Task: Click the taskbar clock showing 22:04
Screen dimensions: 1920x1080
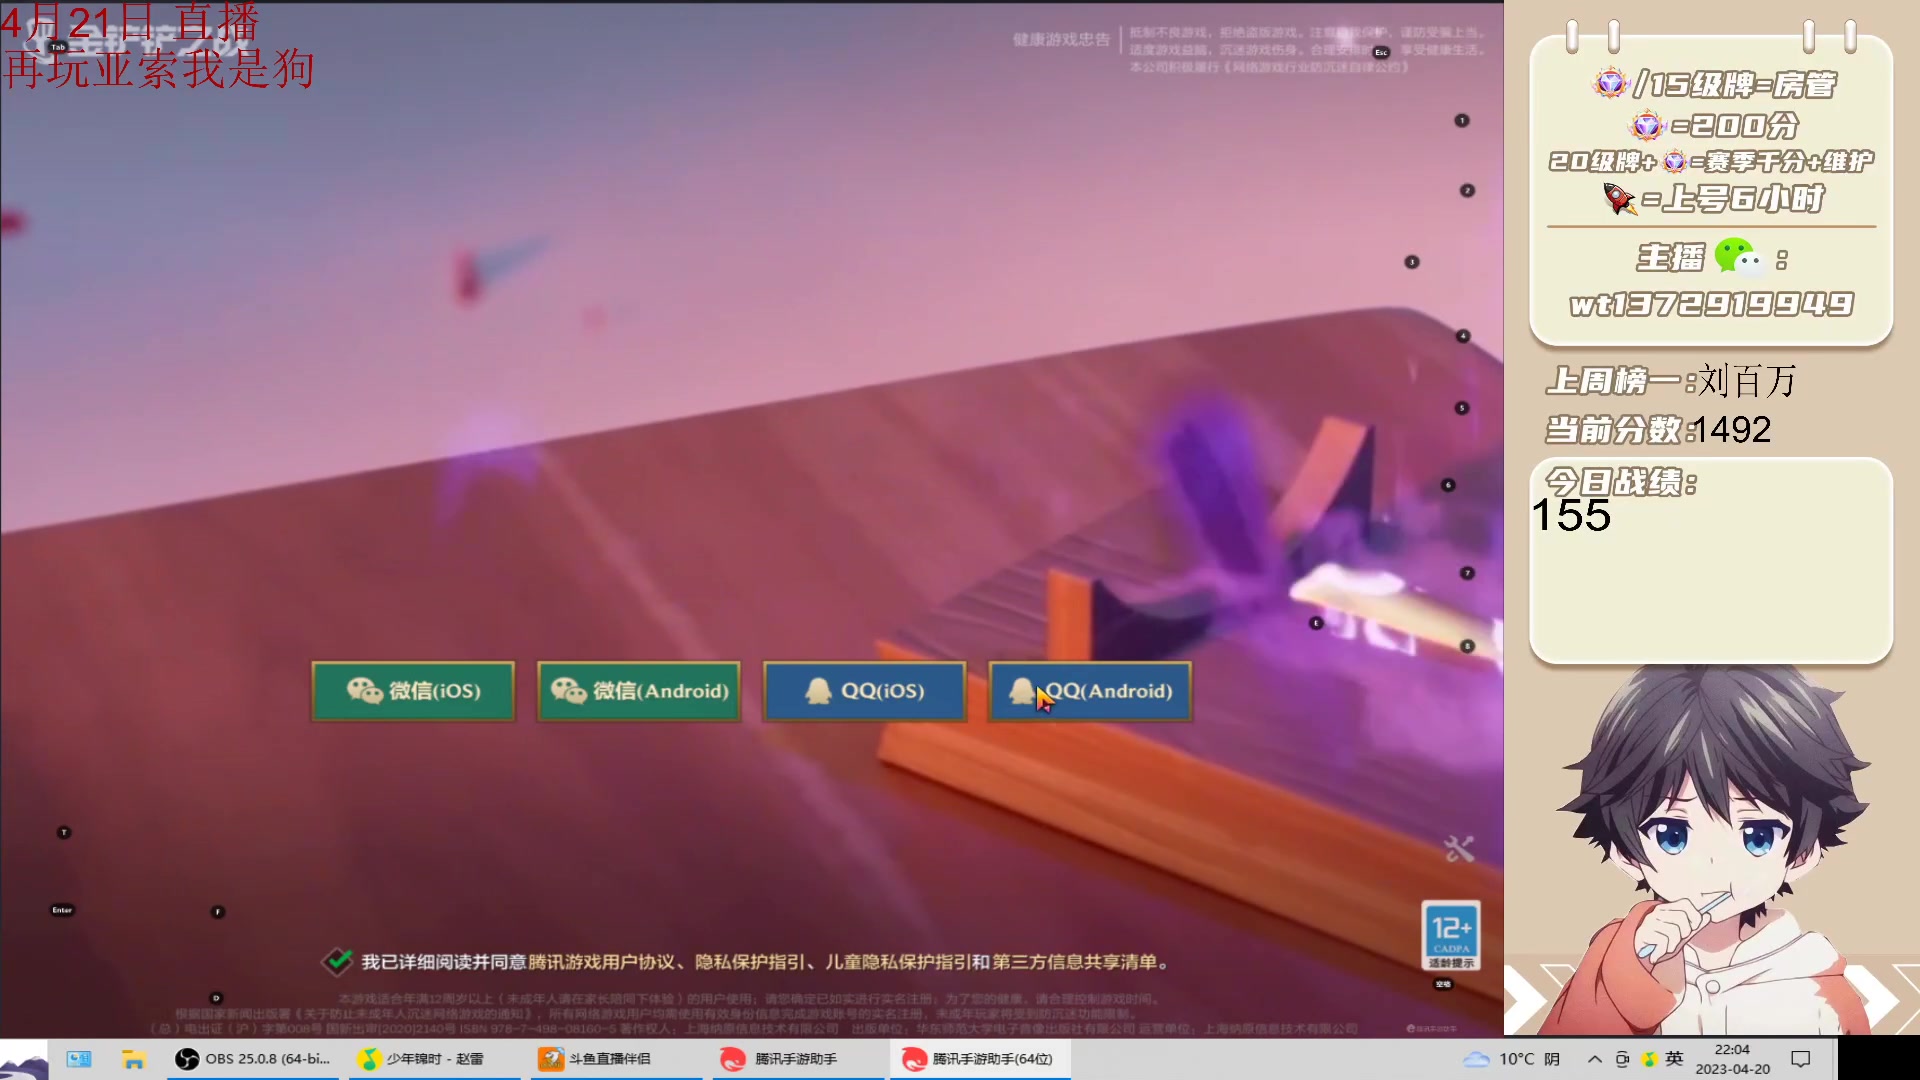Action: point(1732,1059)
